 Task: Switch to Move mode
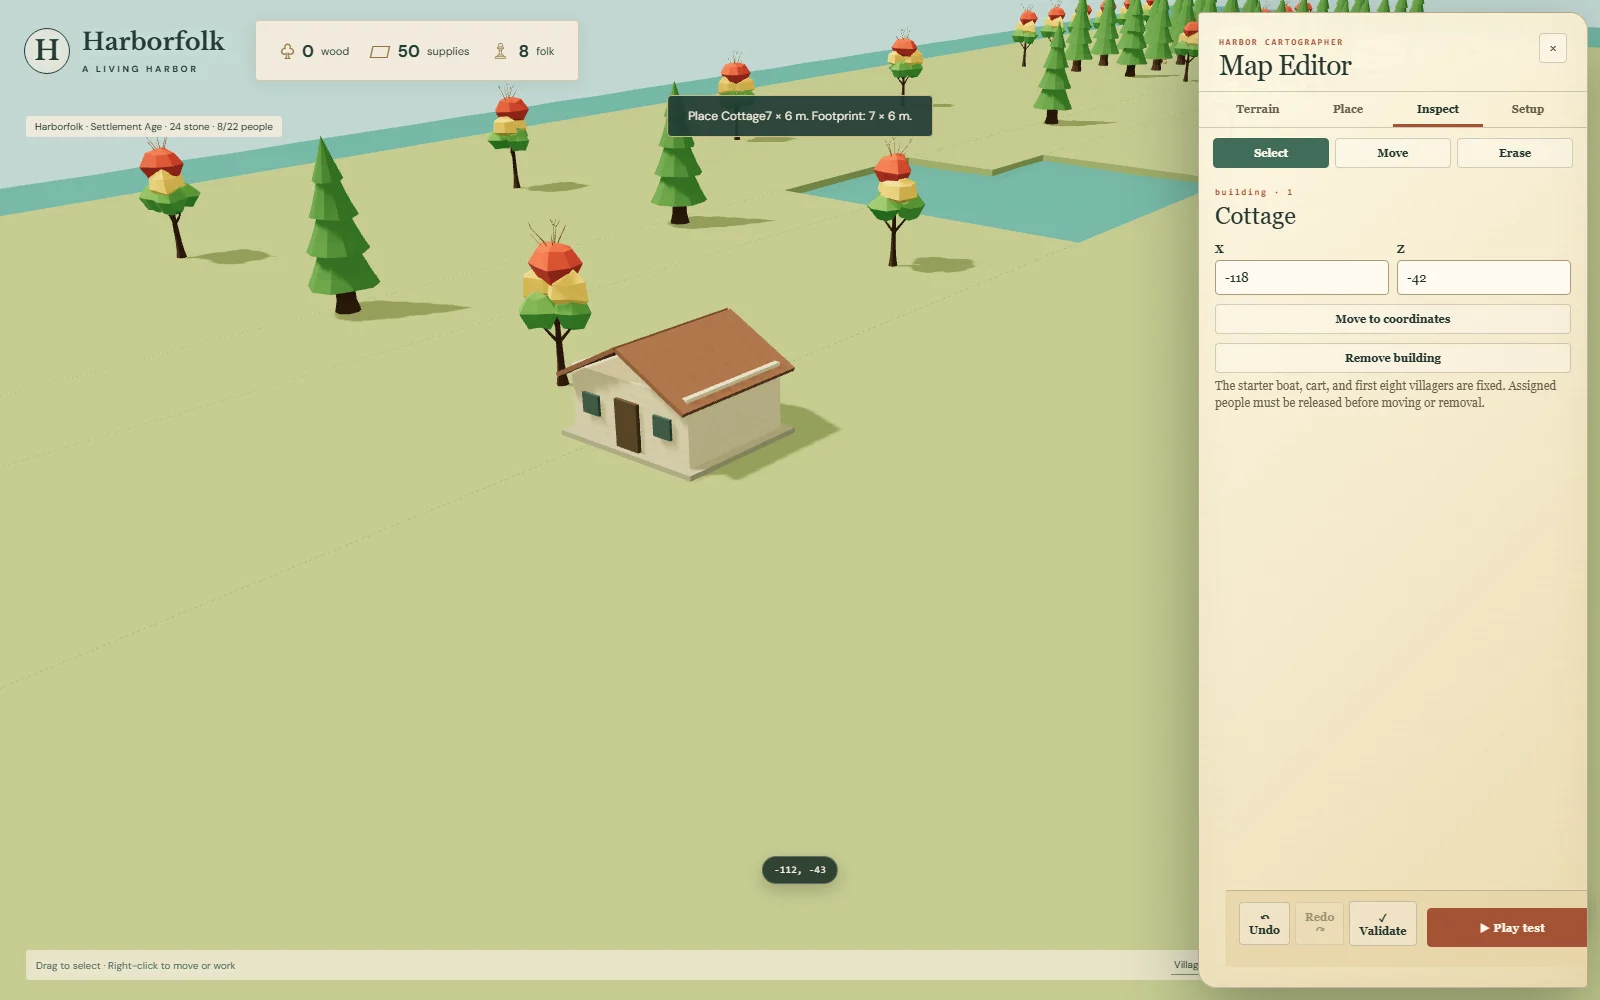coord(1392,153)
